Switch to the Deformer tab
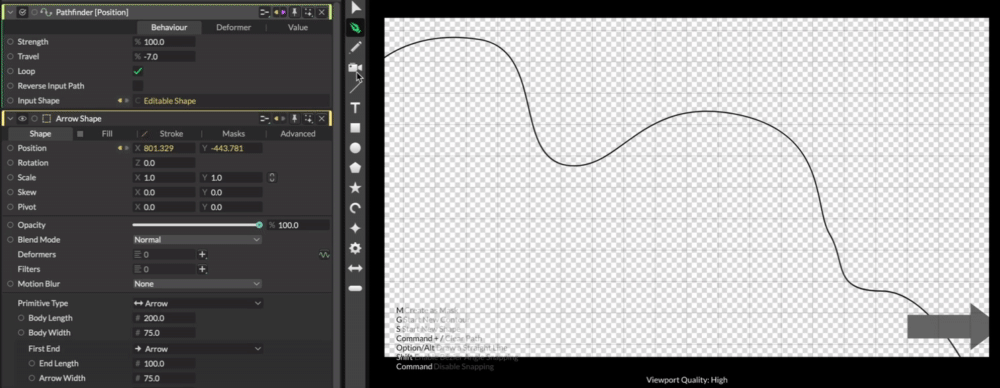1000x388 pixels. point(233,27)
